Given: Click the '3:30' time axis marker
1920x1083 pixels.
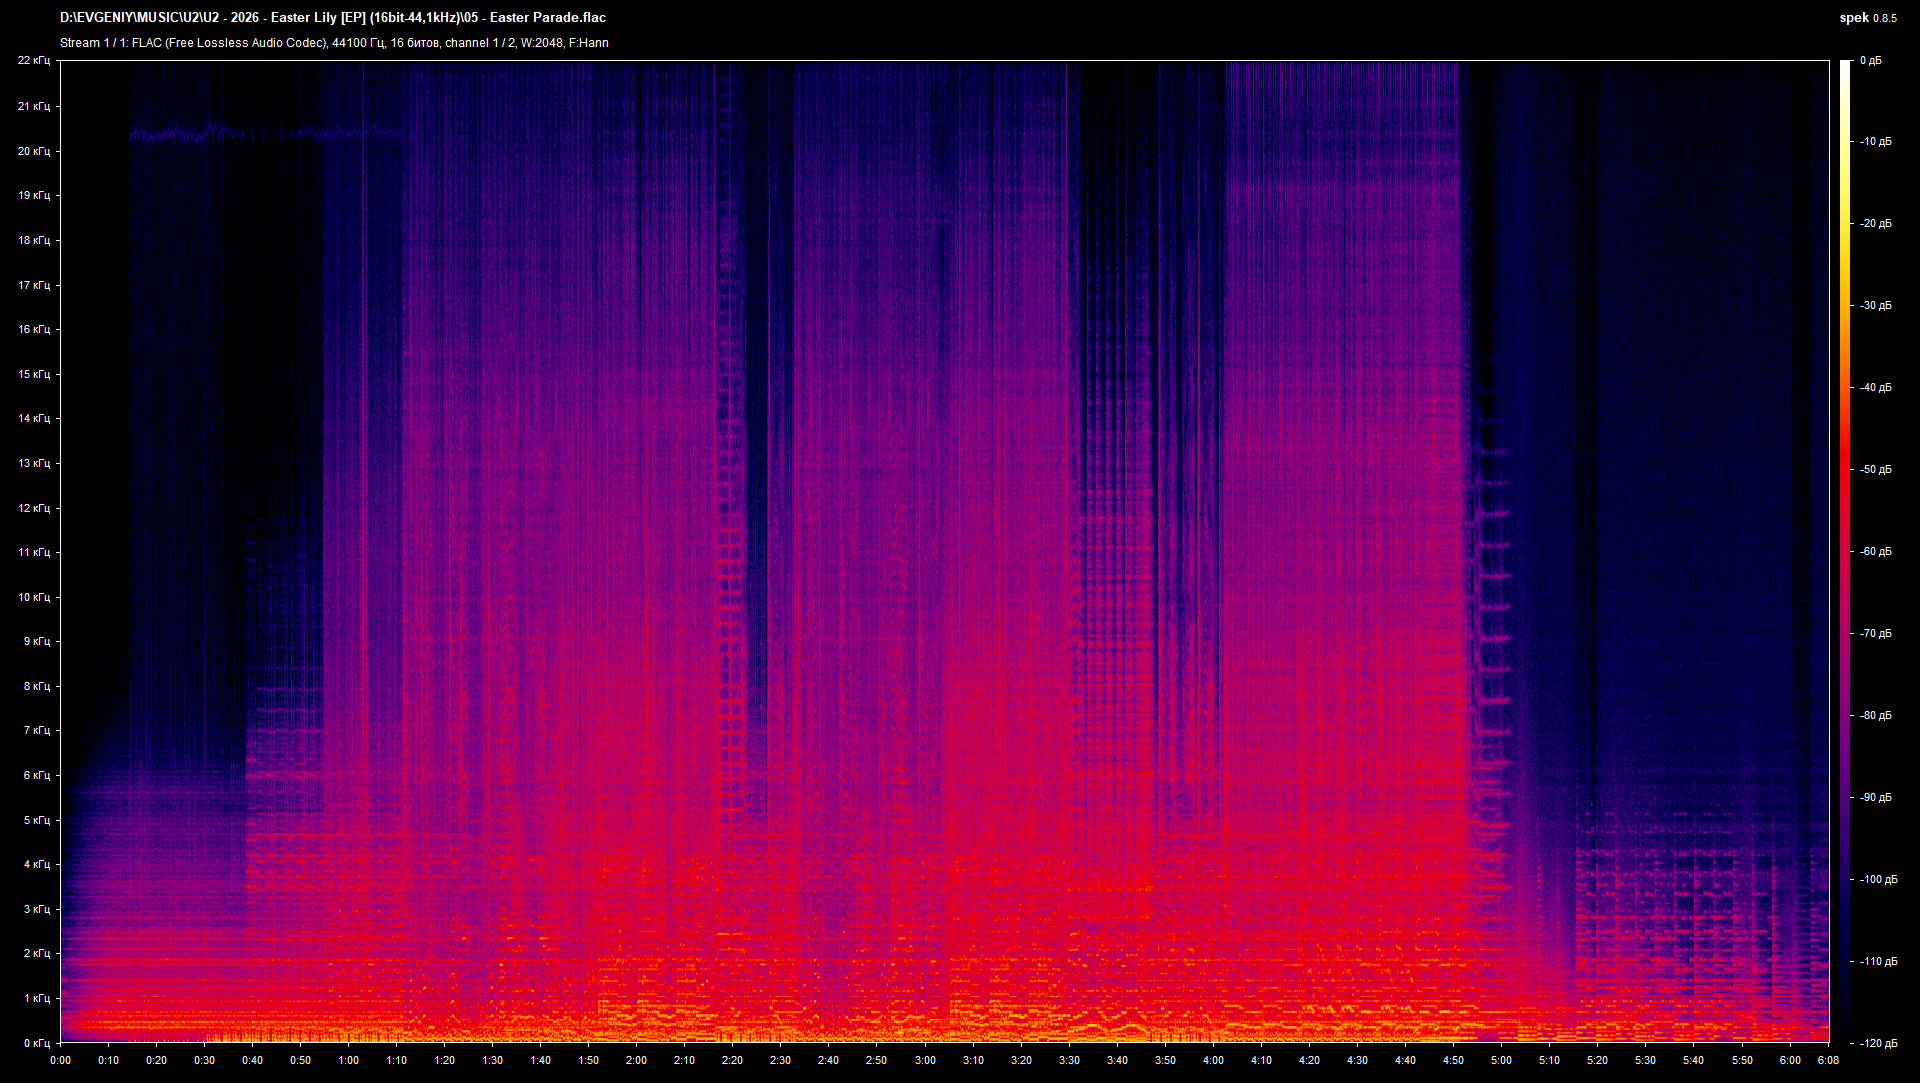Looking at the screenshot, I should coord(1070,1061).
